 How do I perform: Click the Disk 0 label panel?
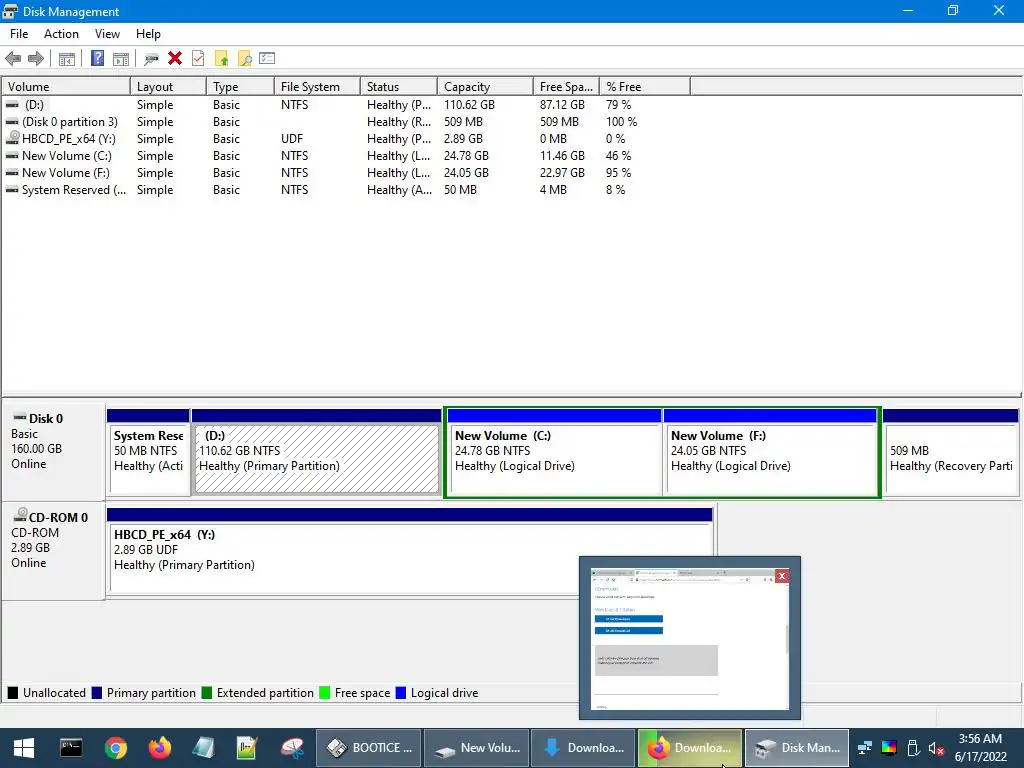point(53,452)
